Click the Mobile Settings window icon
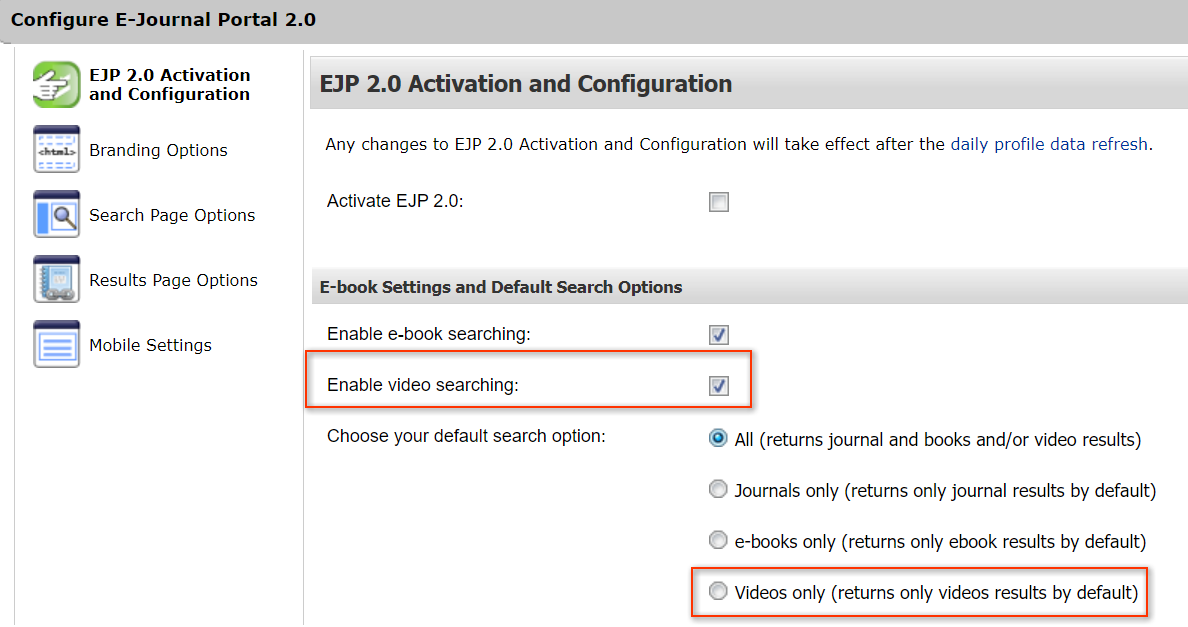The image size is (1188, 627). click(56, 345)
